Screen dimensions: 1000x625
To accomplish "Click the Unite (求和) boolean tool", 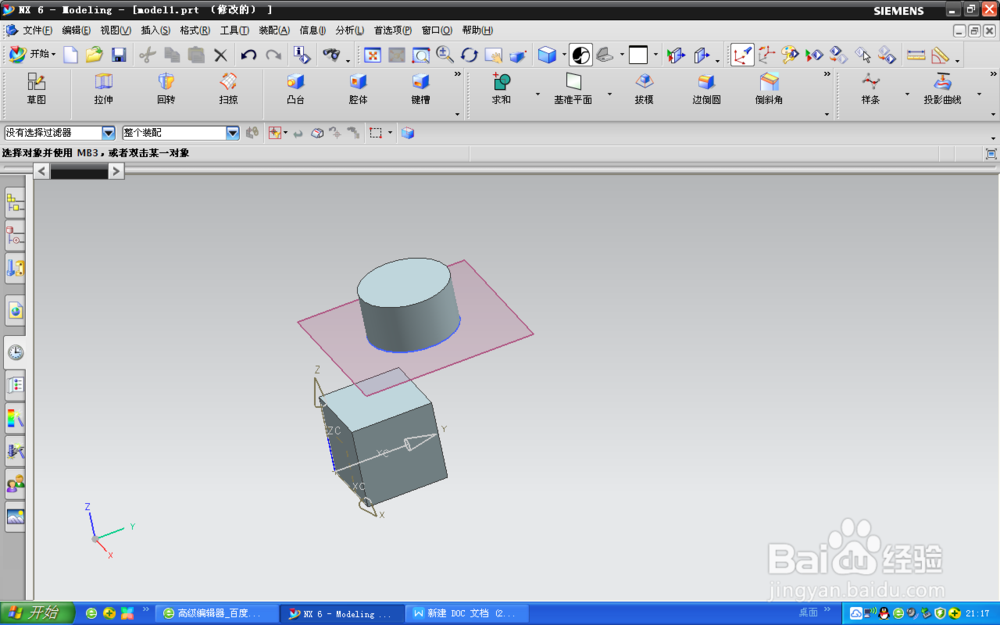I will 501,88.
